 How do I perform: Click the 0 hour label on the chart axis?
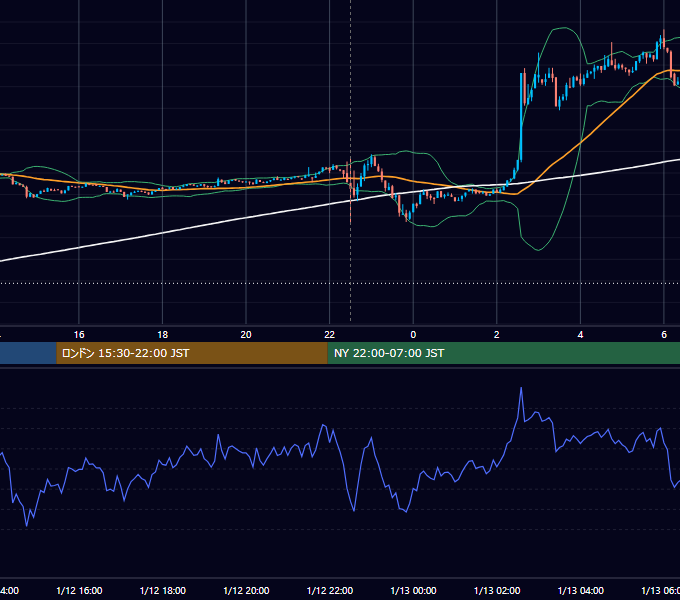click(413, 335)
